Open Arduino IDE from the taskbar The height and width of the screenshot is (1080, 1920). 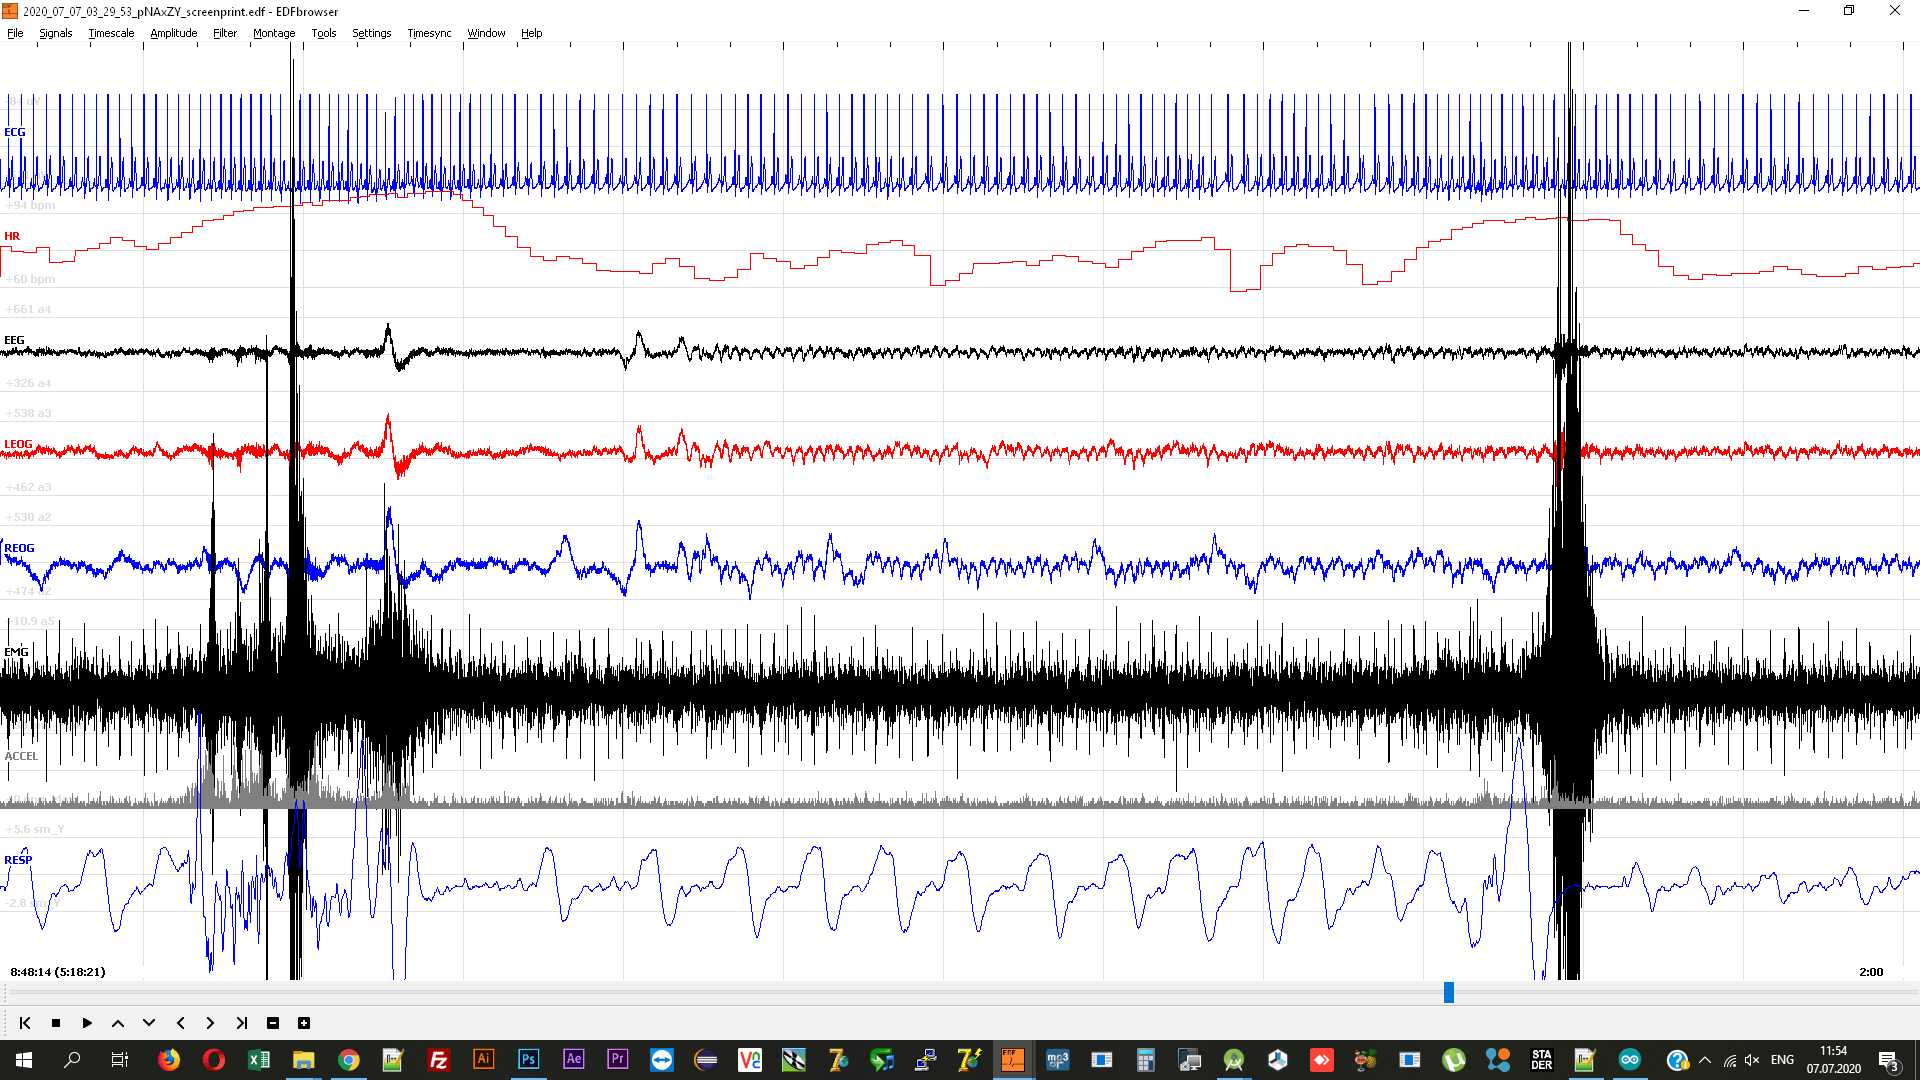[x=1630, y=1060]
